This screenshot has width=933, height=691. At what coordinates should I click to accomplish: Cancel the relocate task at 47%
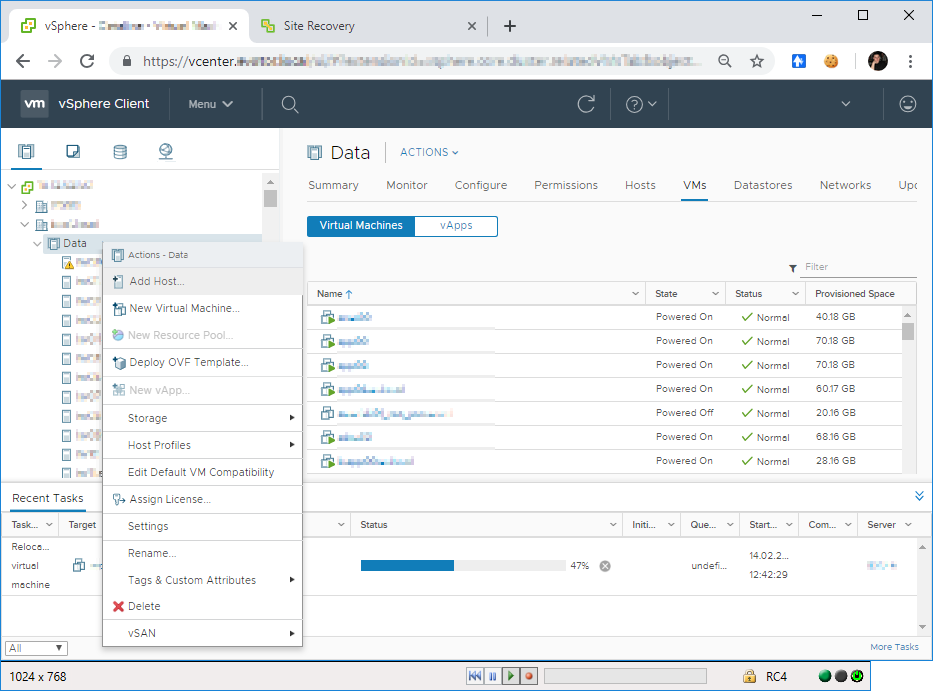[x=605, y=566]
